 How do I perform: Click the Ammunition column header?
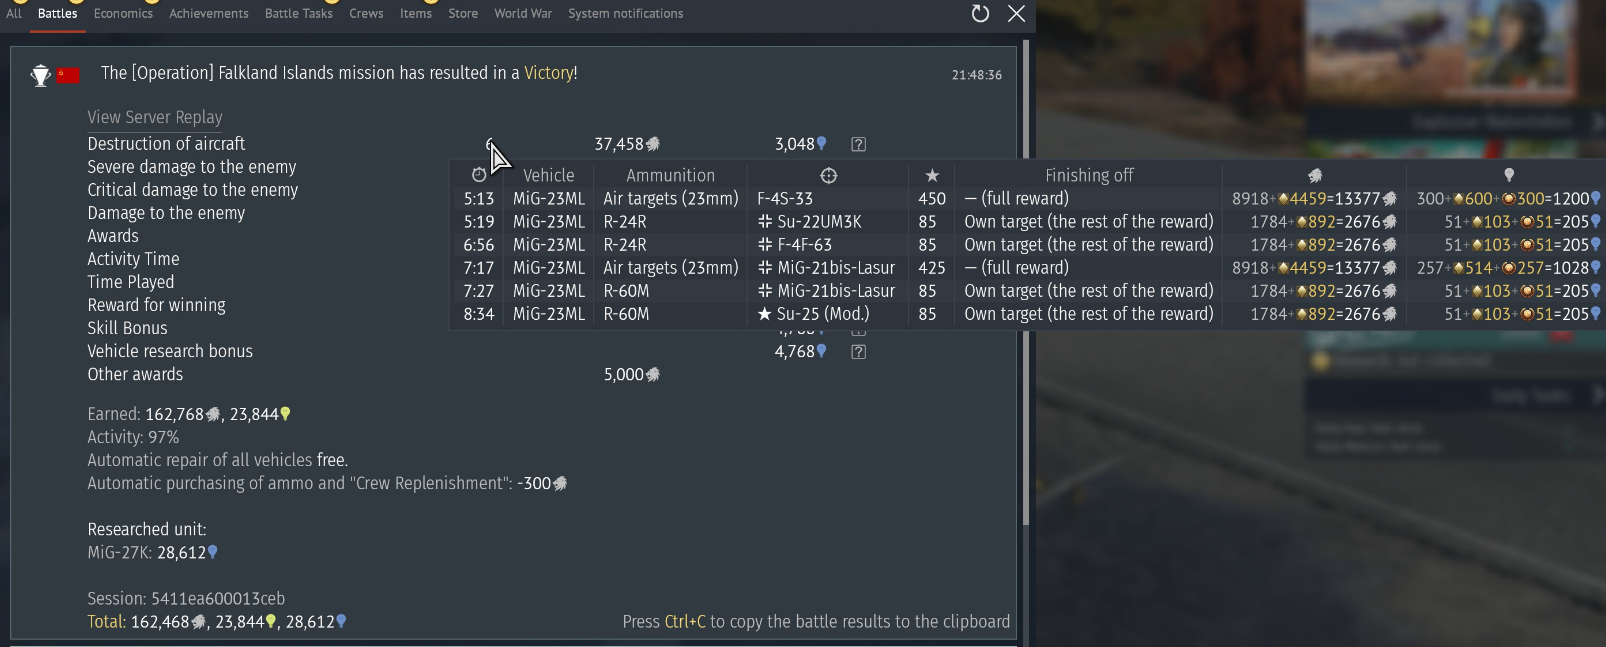tap(671, 175)
